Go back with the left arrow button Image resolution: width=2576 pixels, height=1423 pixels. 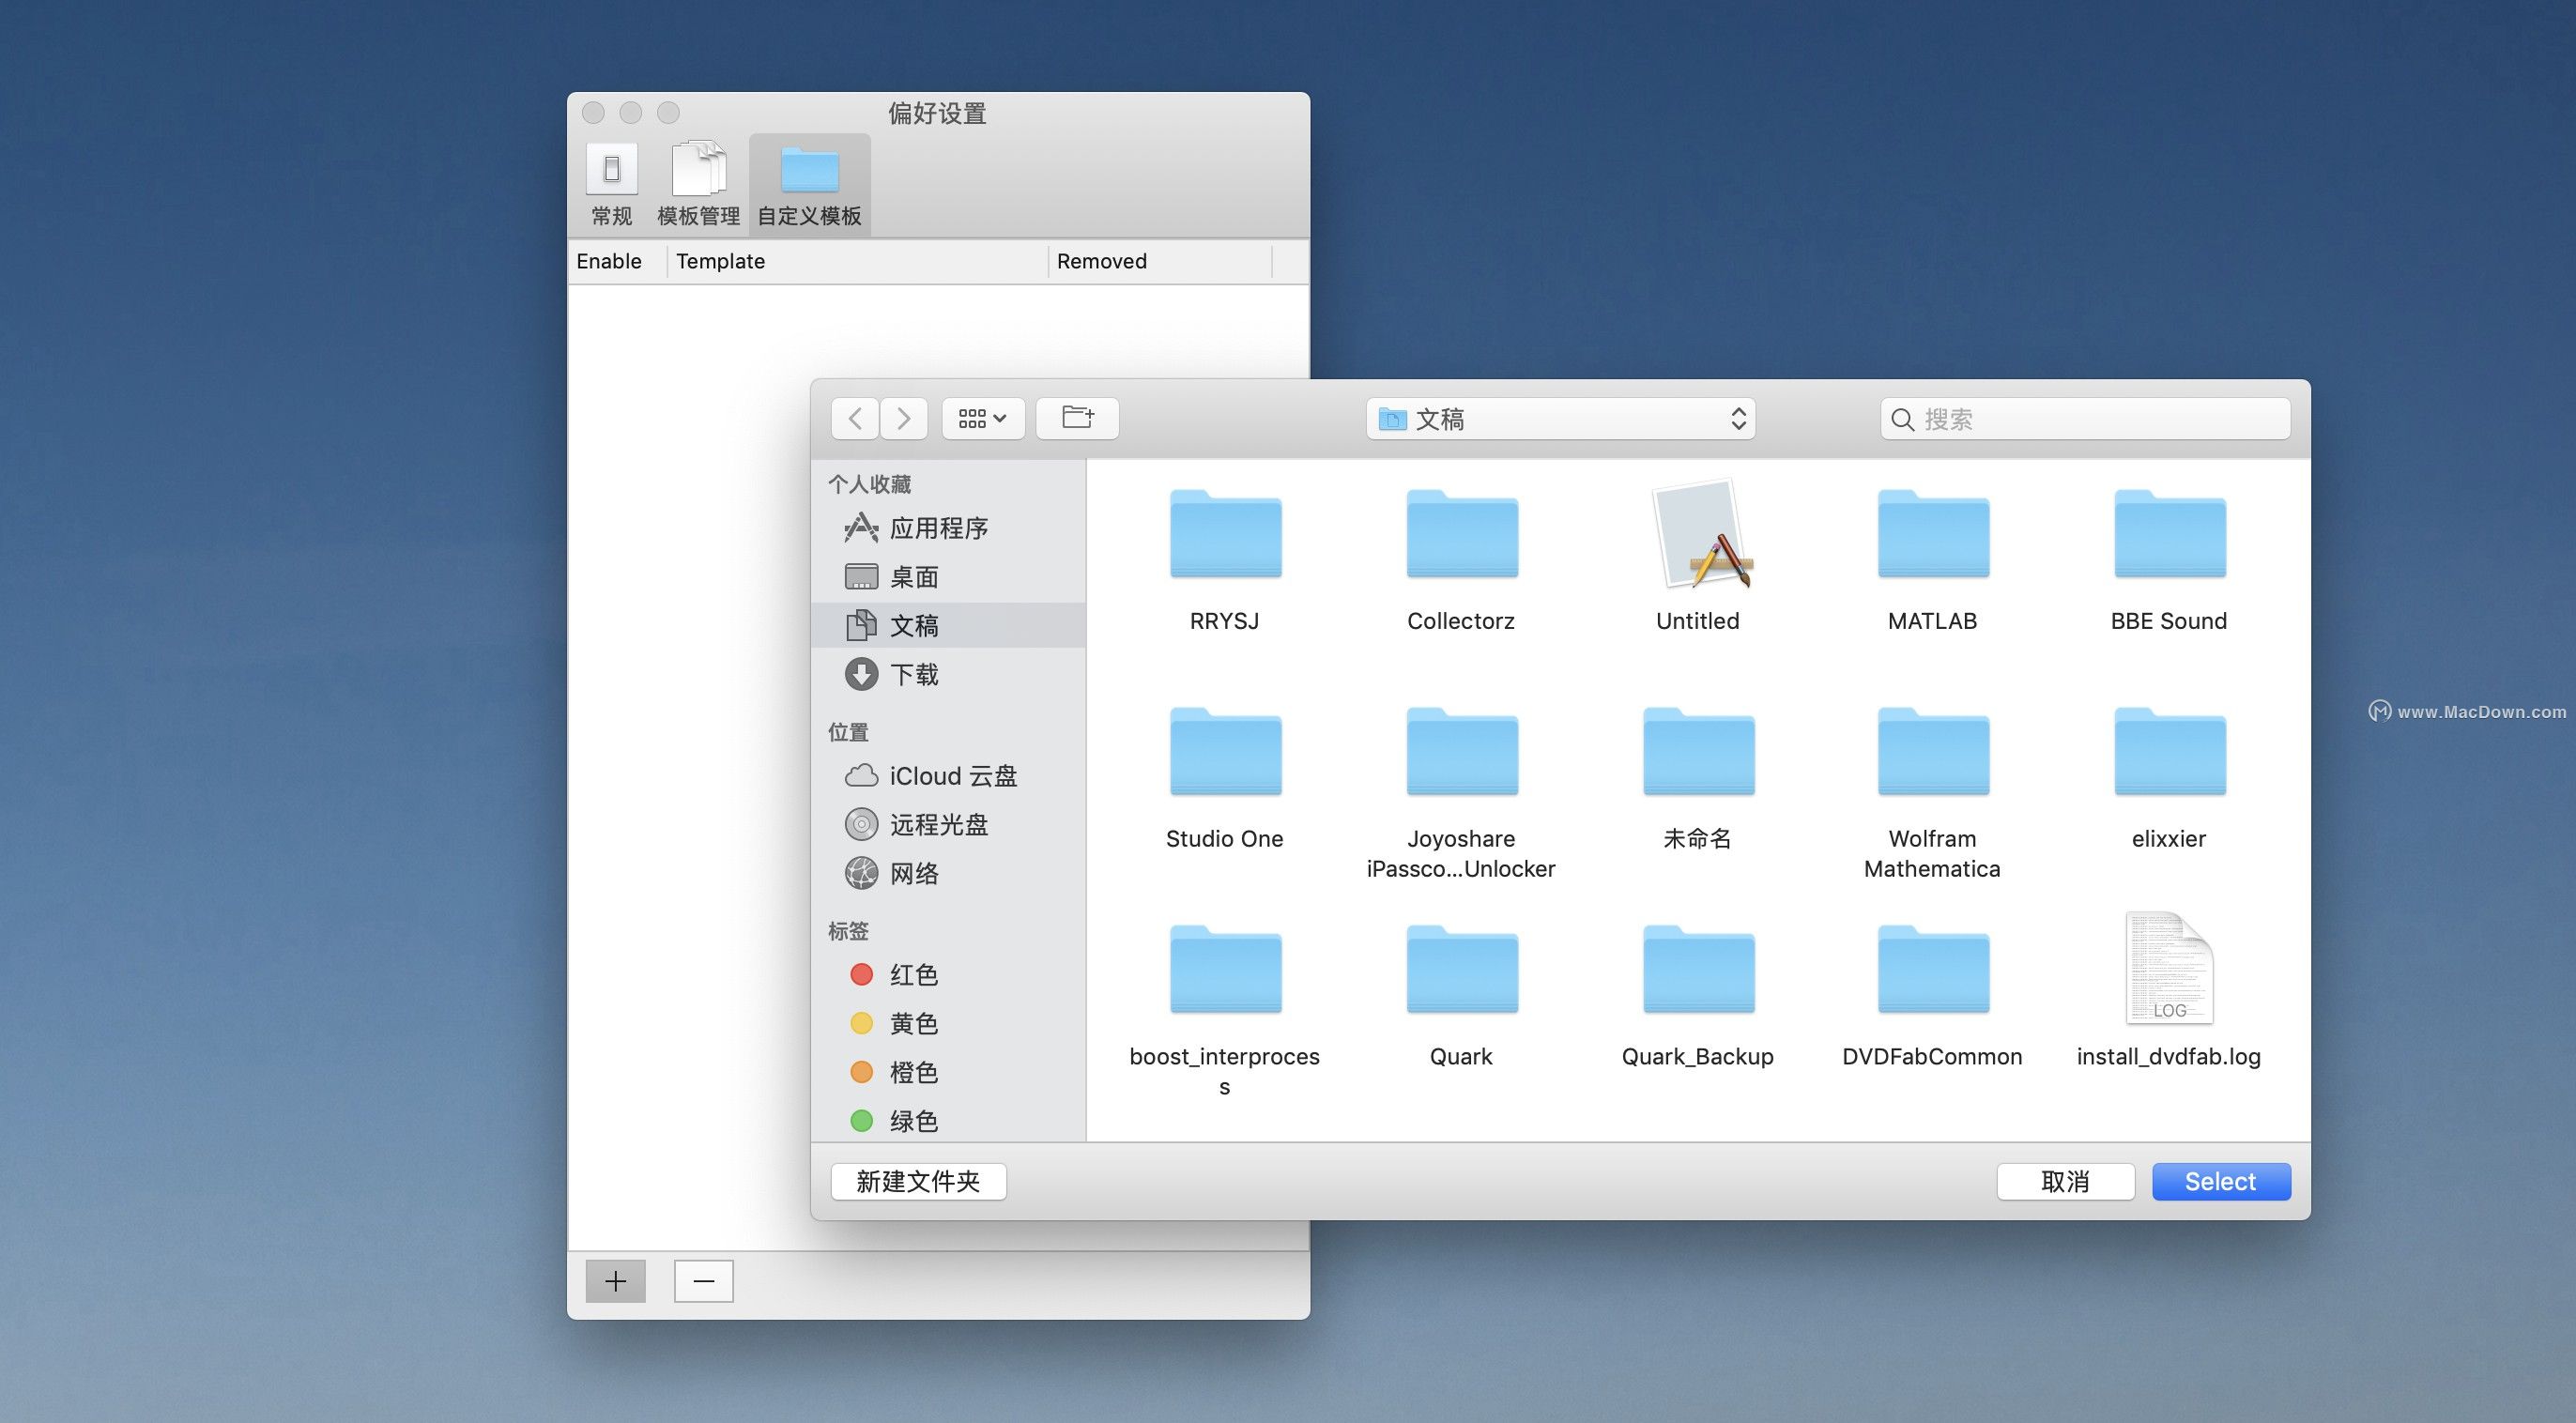point(855,418)
